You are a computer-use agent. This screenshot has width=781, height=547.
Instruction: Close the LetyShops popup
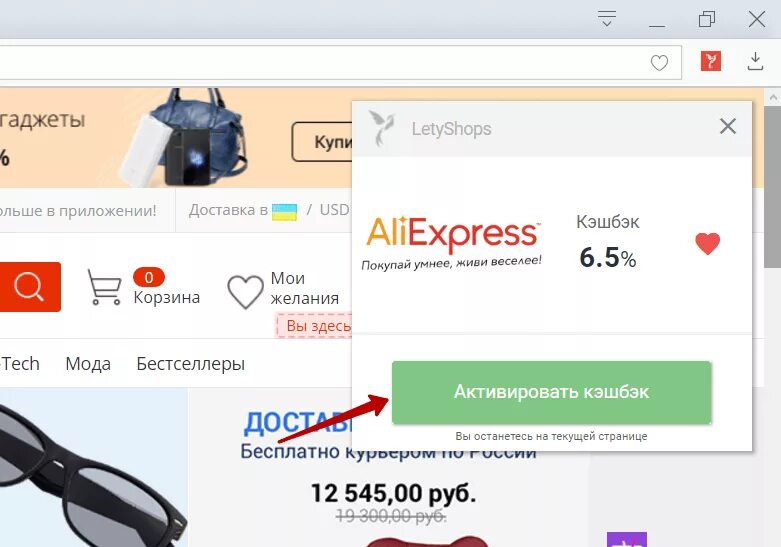pyautogui.click(x=728, y=126)
